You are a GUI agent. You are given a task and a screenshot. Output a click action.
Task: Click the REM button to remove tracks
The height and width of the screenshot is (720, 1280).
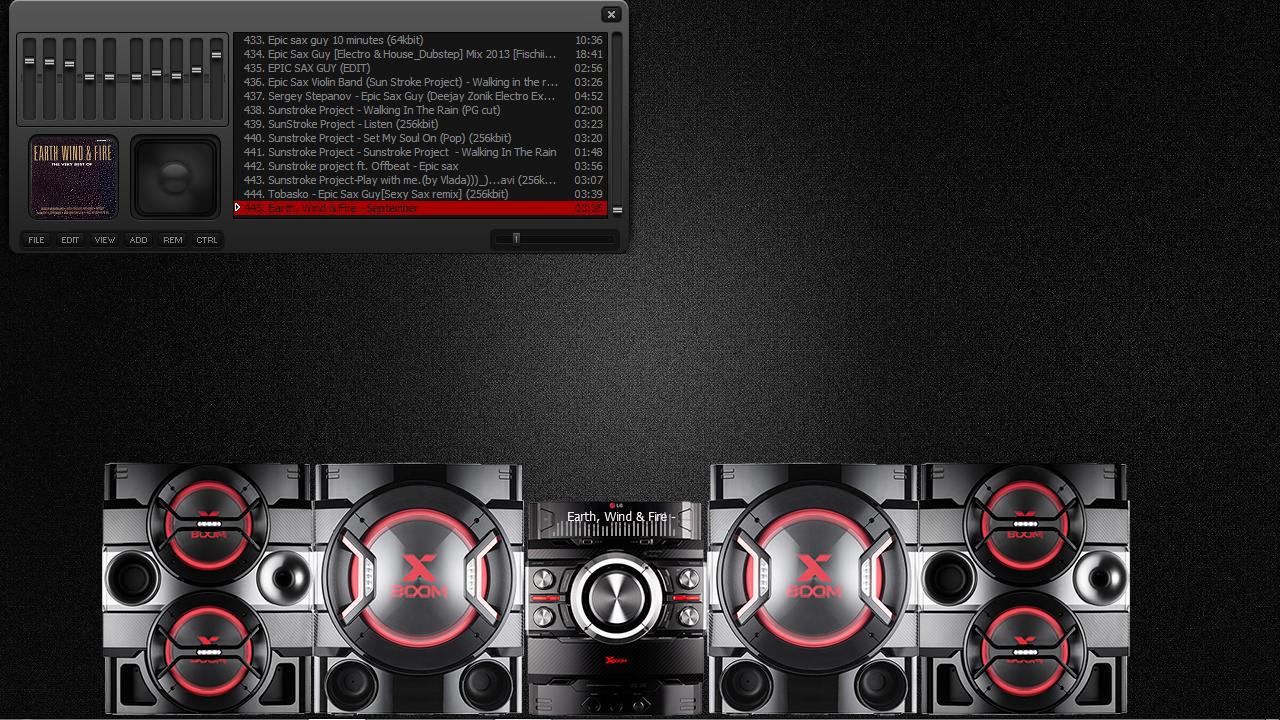(x=172, y=240)
